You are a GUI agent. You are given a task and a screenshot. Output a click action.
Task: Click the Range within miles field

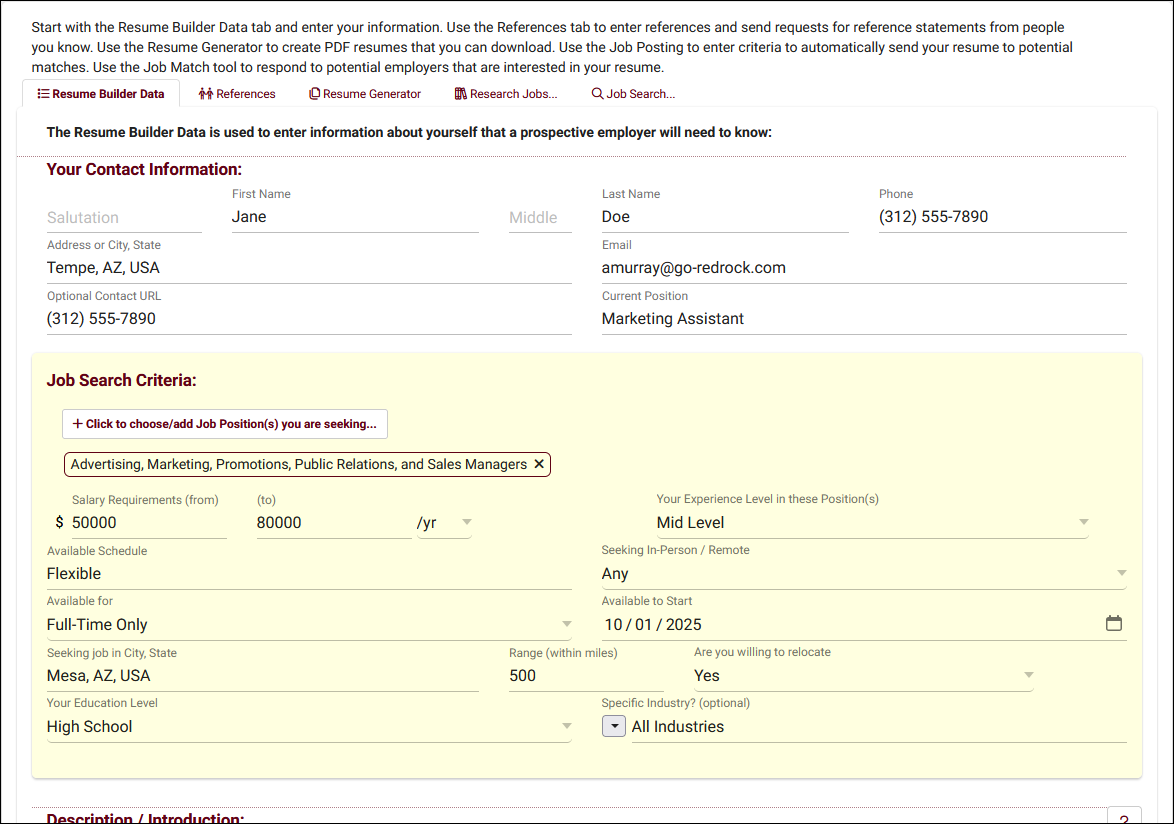click(586, 676)
